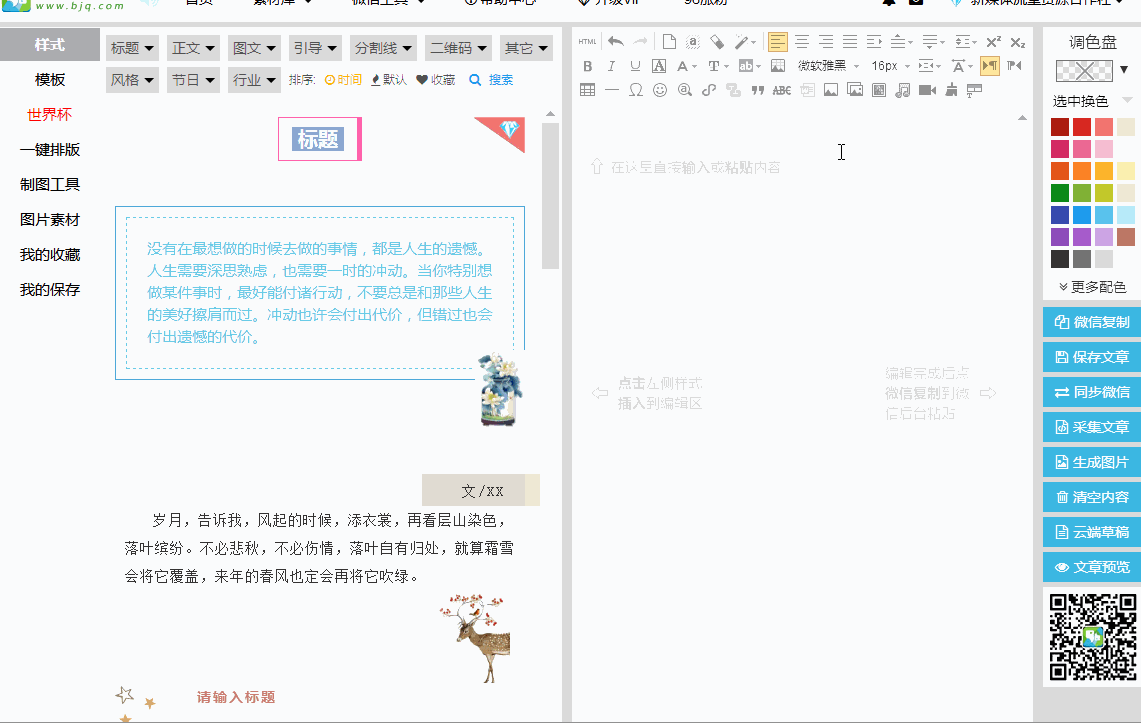This screenshot has width=1141, height=723.
Task: Expand the 分割线 style dropdown
Action: tap(383, 48)
